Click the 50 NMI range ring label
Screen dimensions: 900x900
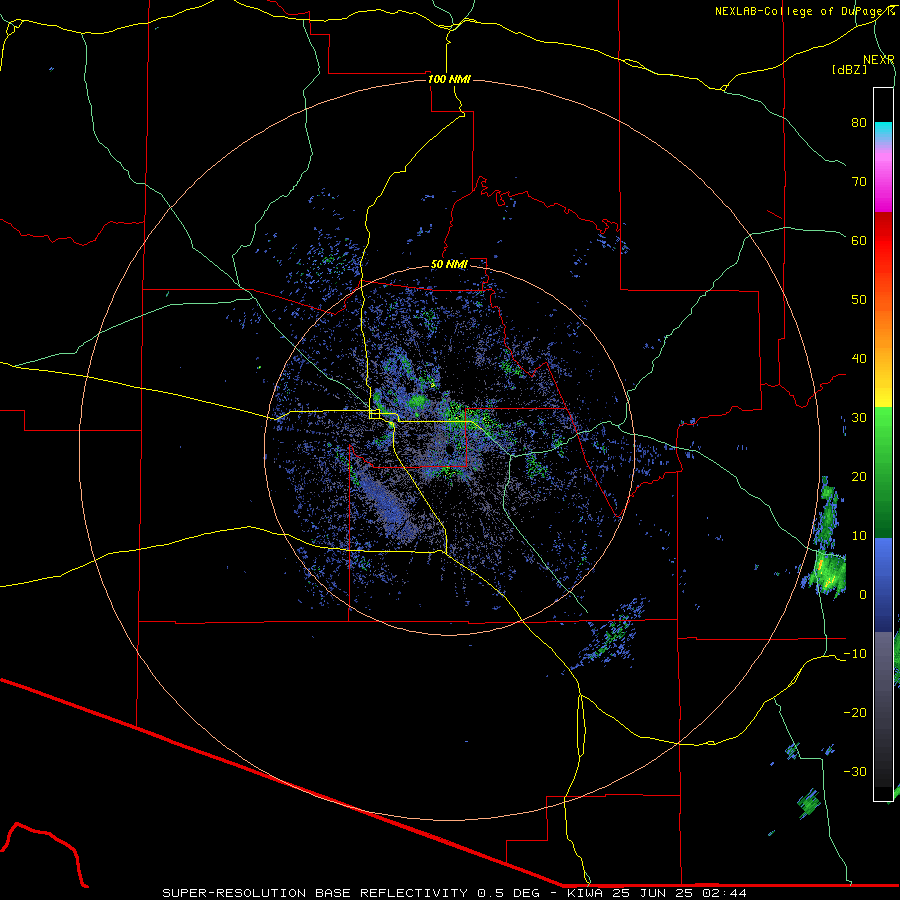point(449,264)
